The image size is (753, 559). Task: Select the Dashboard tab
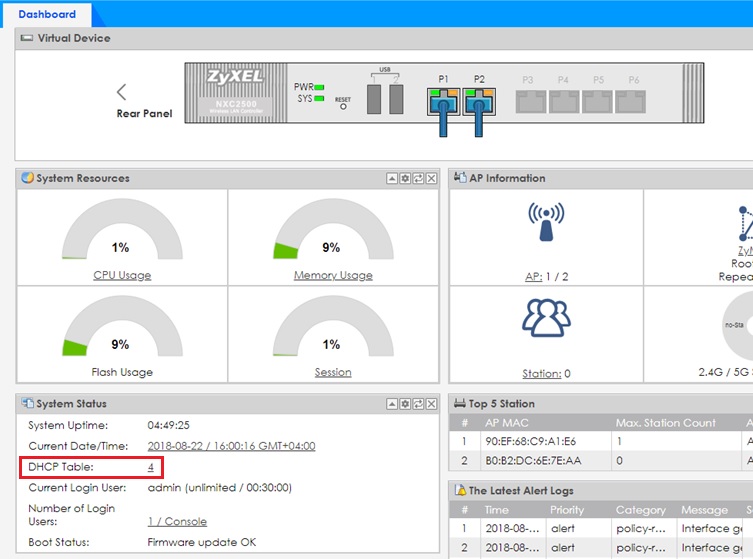(47, 15)
